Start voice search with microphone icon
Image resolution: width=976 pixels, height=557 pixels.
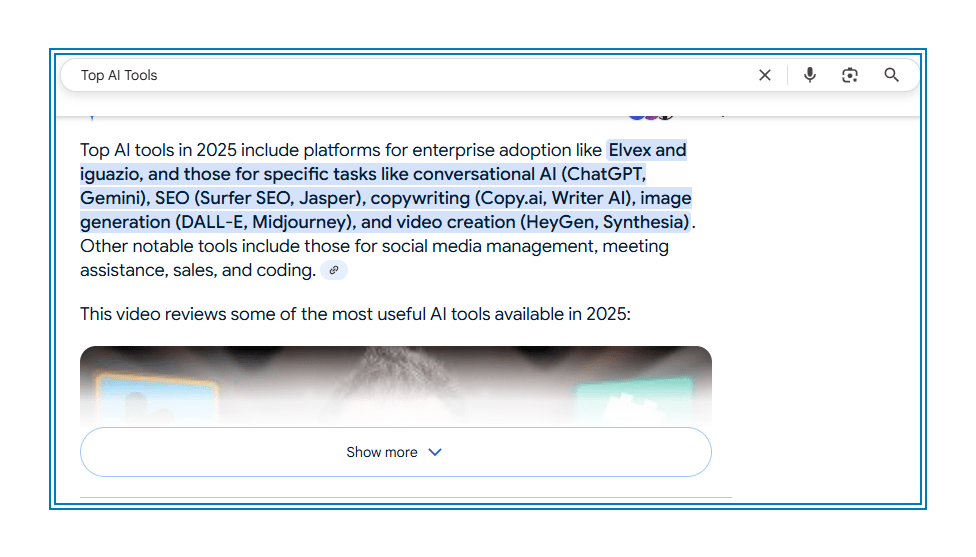809,75
